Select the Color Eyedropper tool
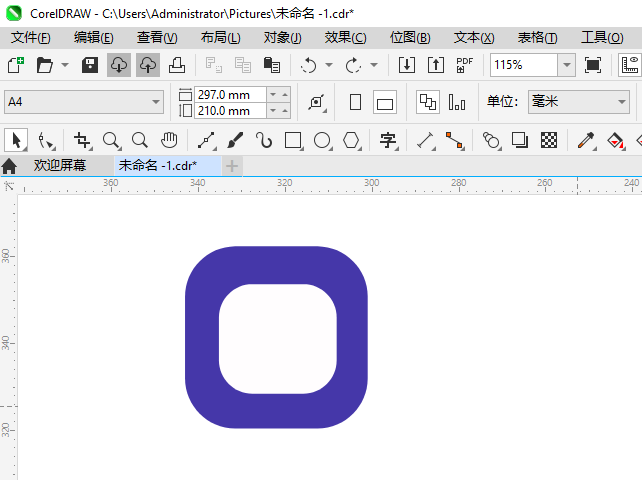642x480 pixels. pos(586,140)
